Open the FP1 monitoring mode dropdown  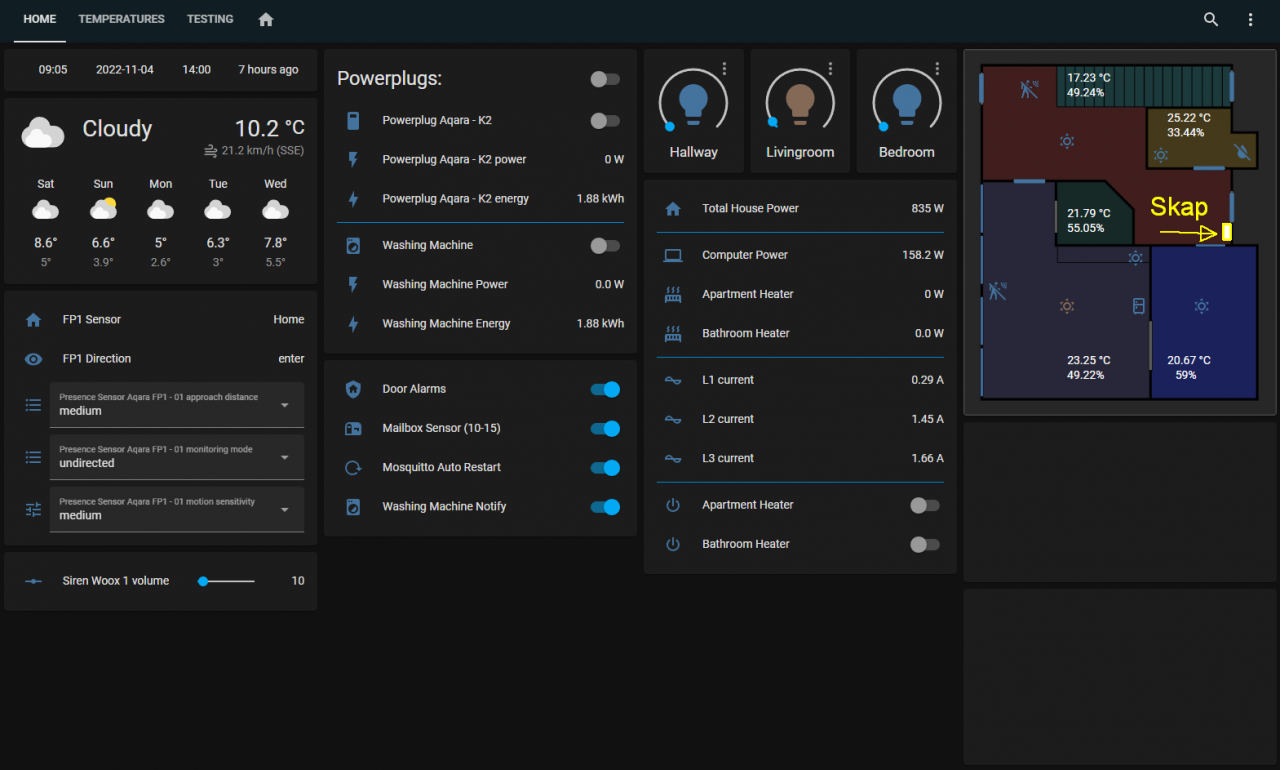(x=177, y=457)
